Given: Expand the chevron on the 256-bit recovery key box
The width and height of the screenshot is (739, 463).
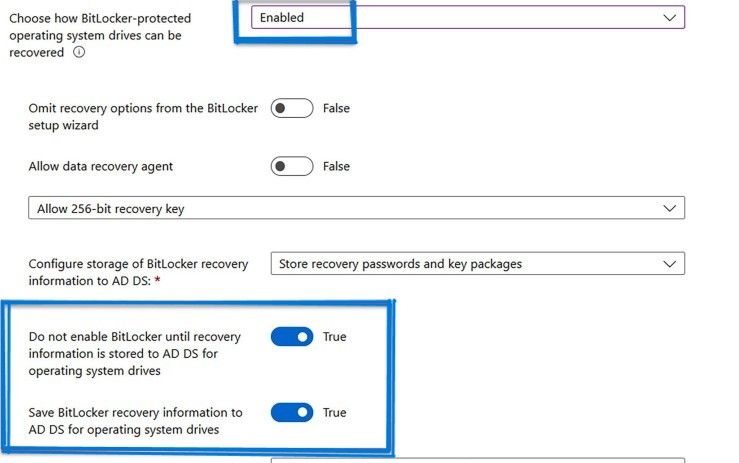Looking at the screenshot, I should tap(669, 208).
